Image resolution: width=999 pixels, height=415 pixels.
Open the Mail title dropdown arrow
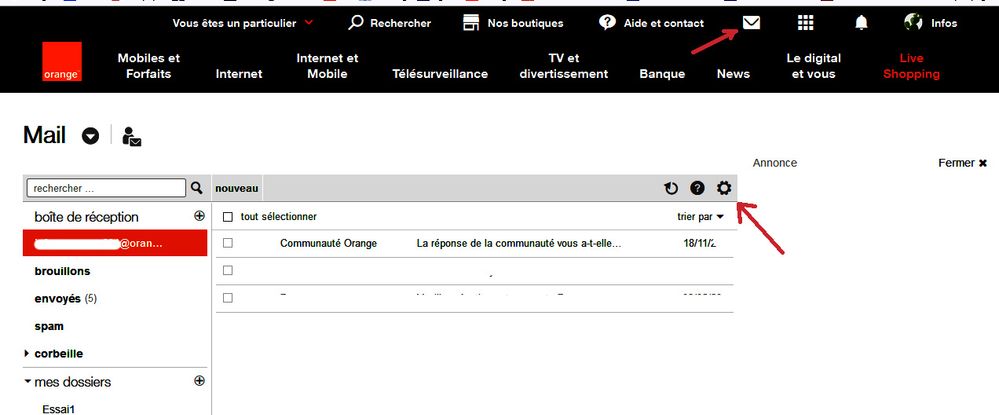click(x=90, y=136)
